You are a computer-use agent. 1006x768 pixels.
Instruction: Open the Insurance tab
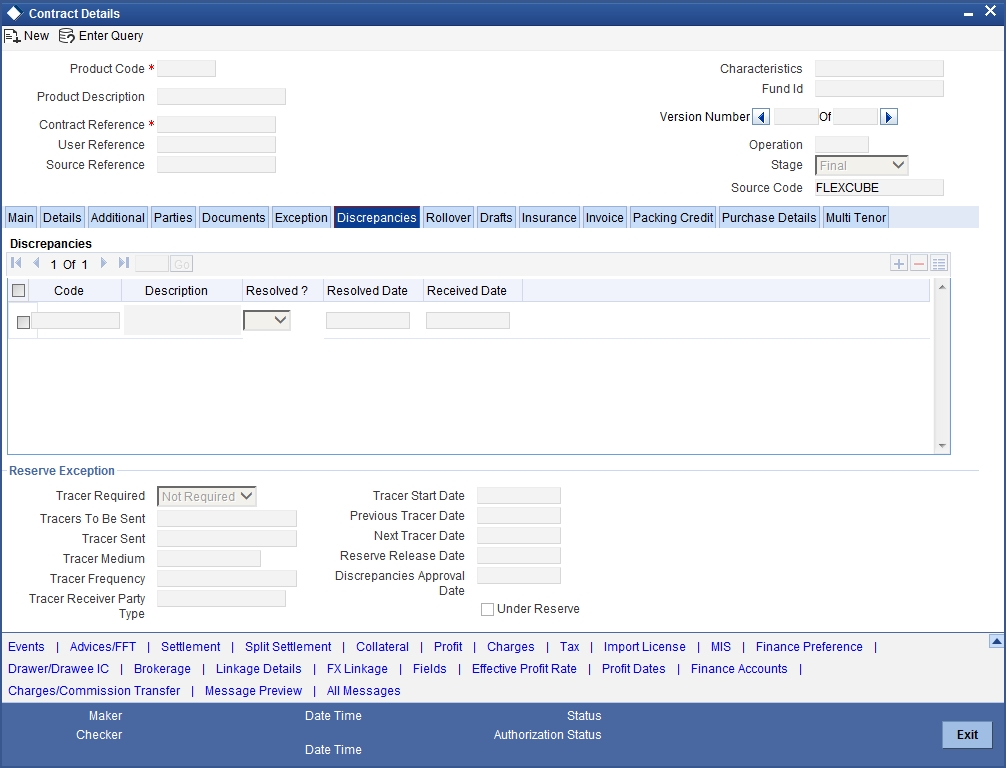(x=549, y=218)
